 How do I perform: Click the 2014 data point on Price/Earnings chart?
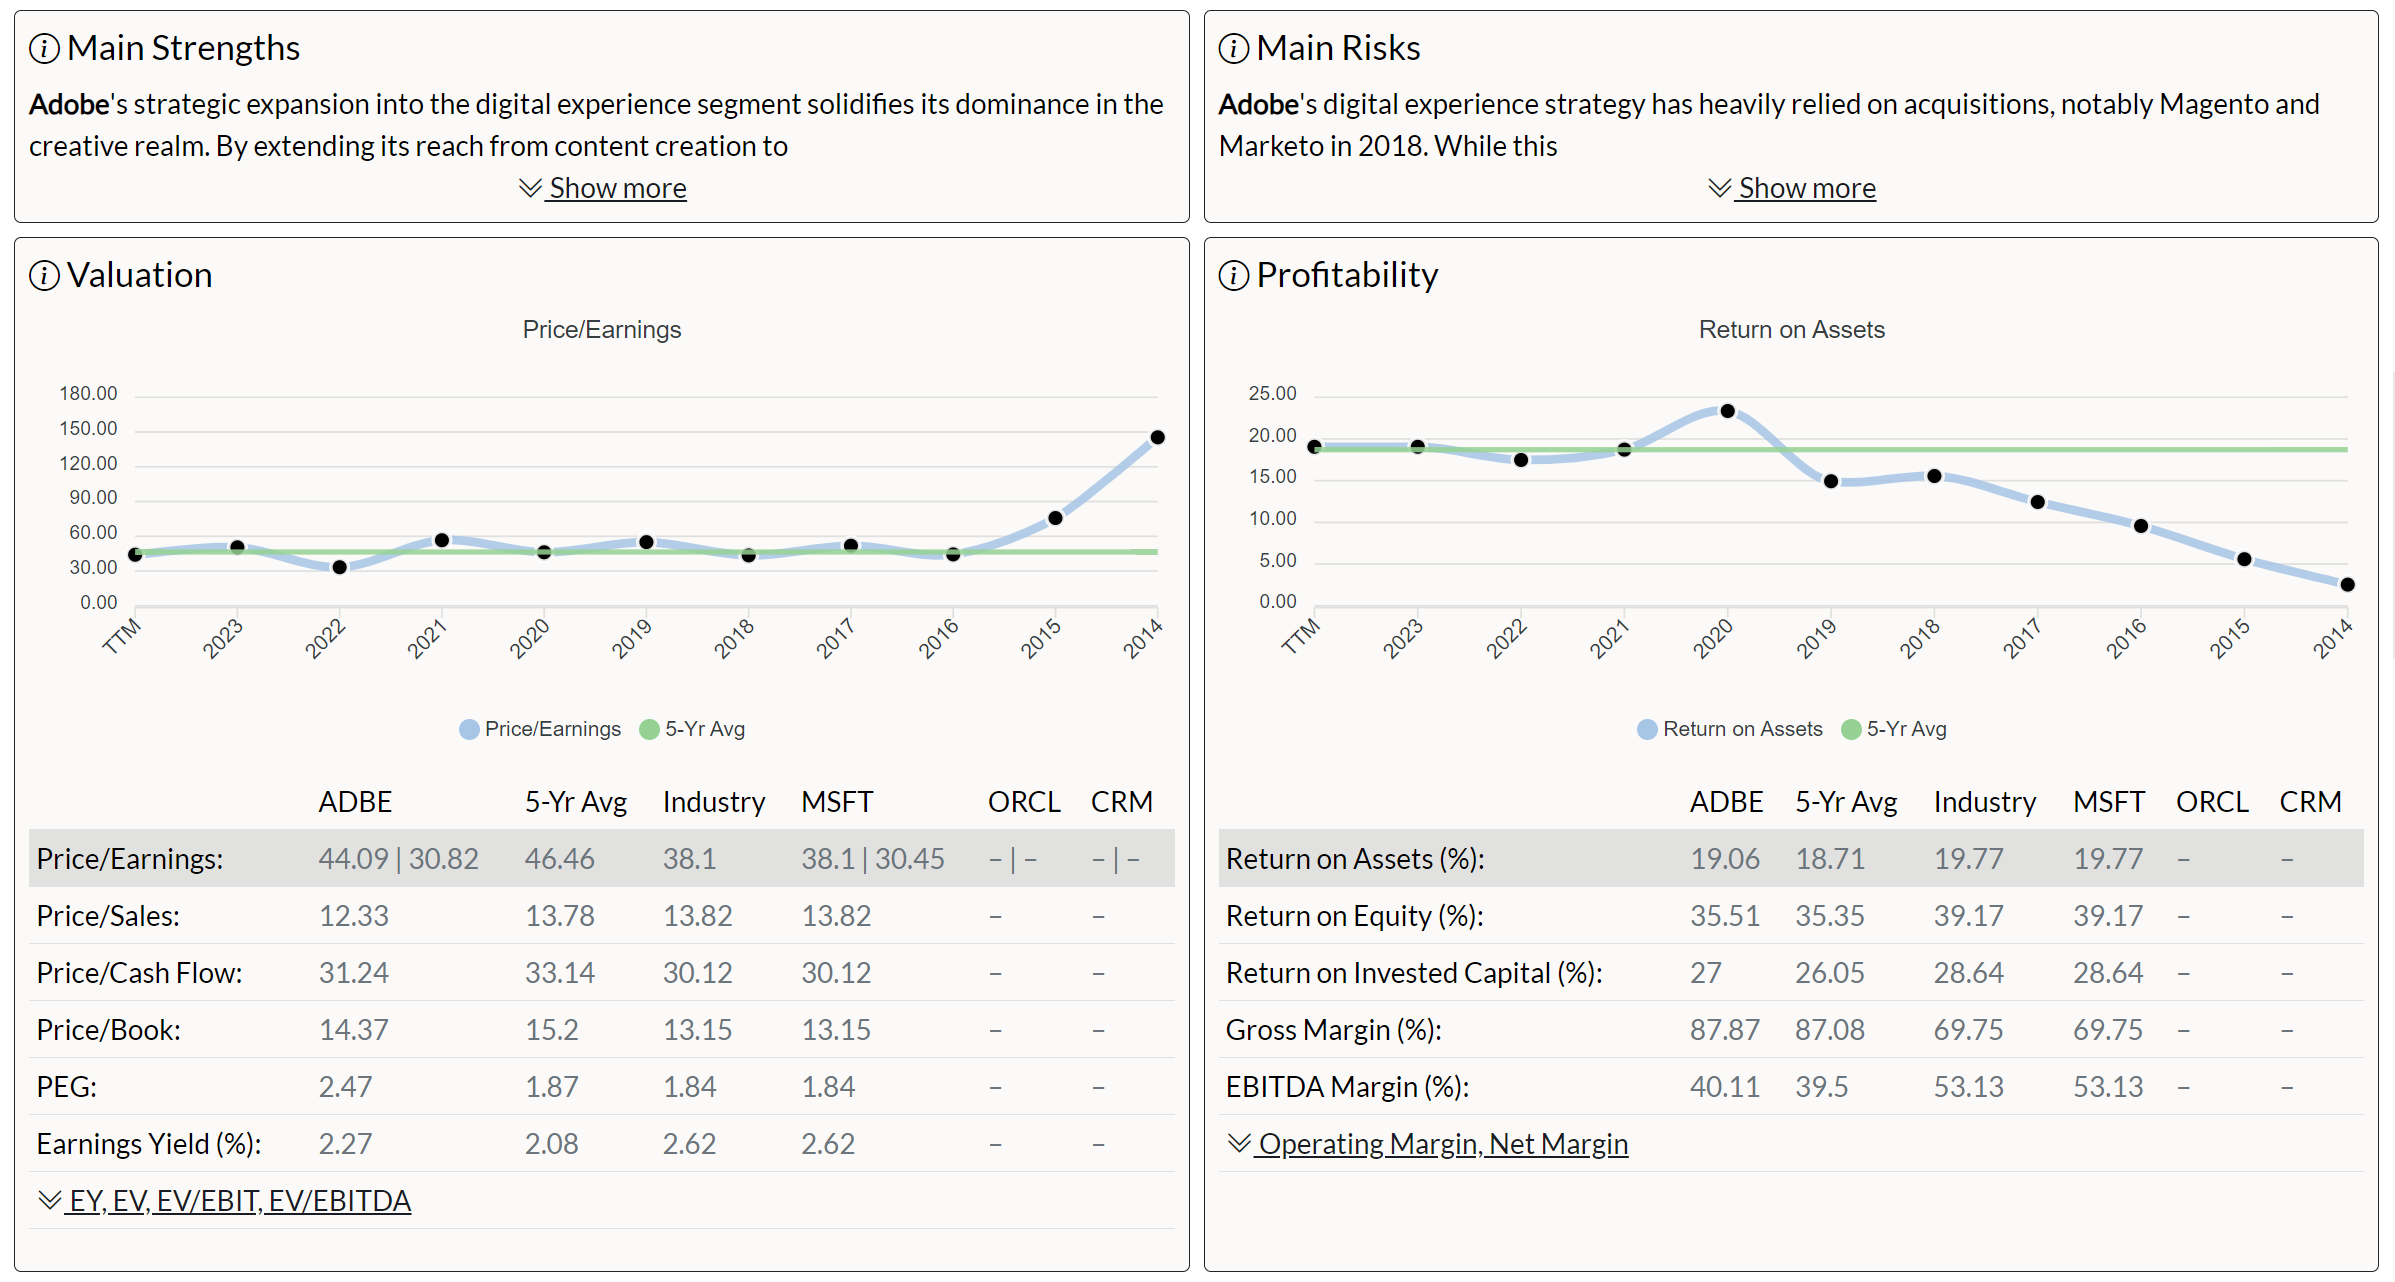(1157, 437)
